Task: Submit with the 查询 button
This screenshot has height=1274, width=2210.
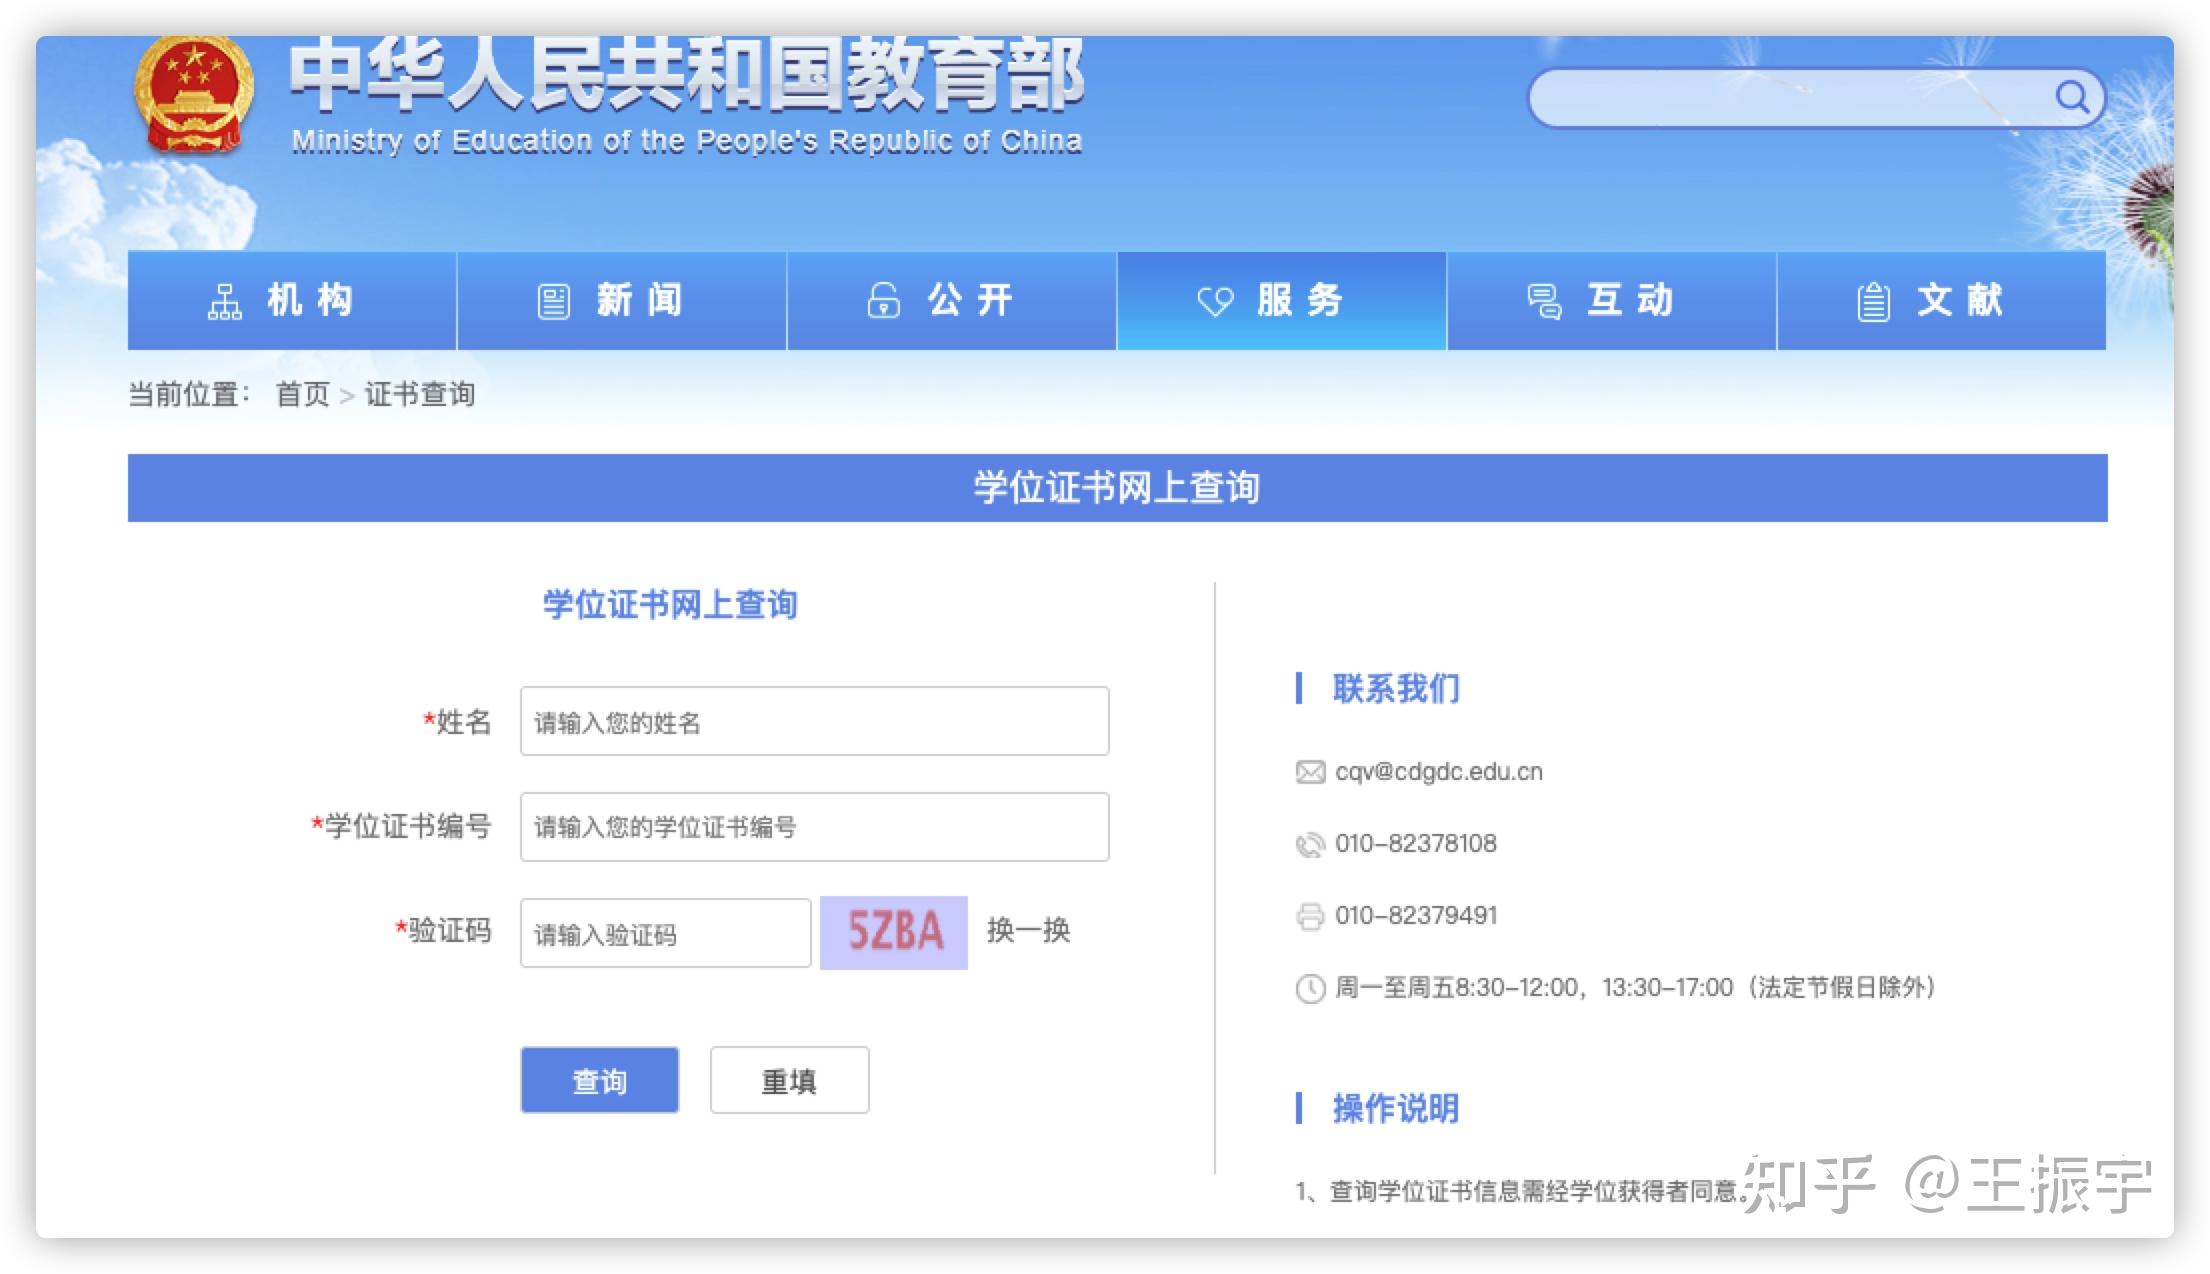Action: pyautogui.click(x=599, y=1080)
